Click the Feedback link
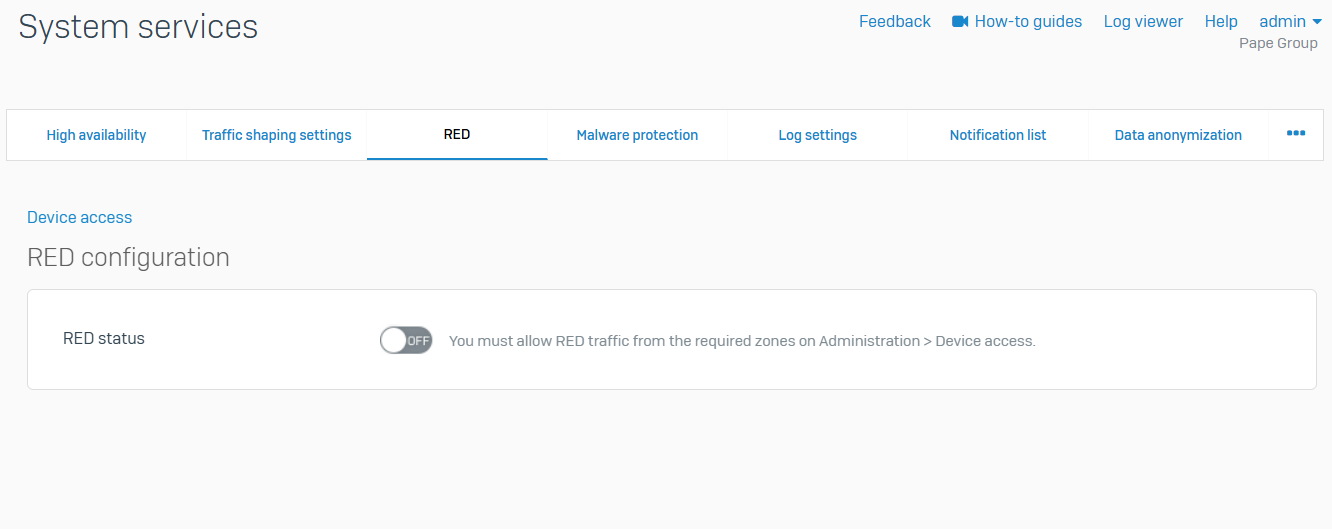Viewport: 1332px width, 529px height. coord(895,21)
